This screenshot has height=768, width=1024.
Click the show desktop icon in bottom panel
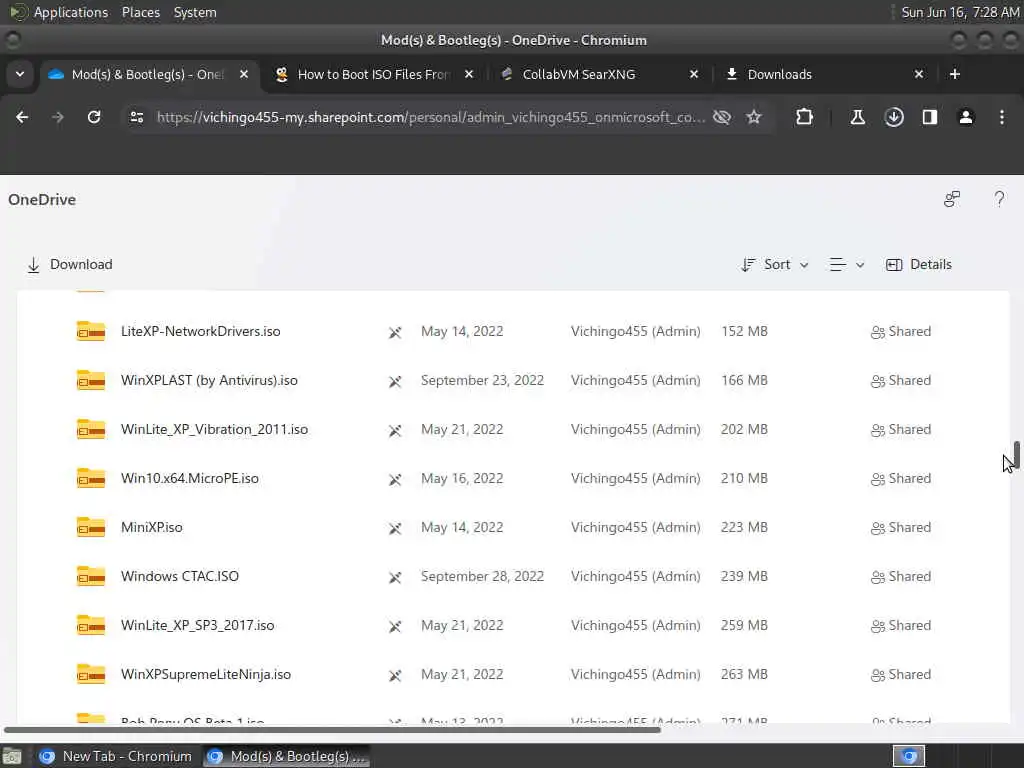pyautogui.click(x=12, y=756)
